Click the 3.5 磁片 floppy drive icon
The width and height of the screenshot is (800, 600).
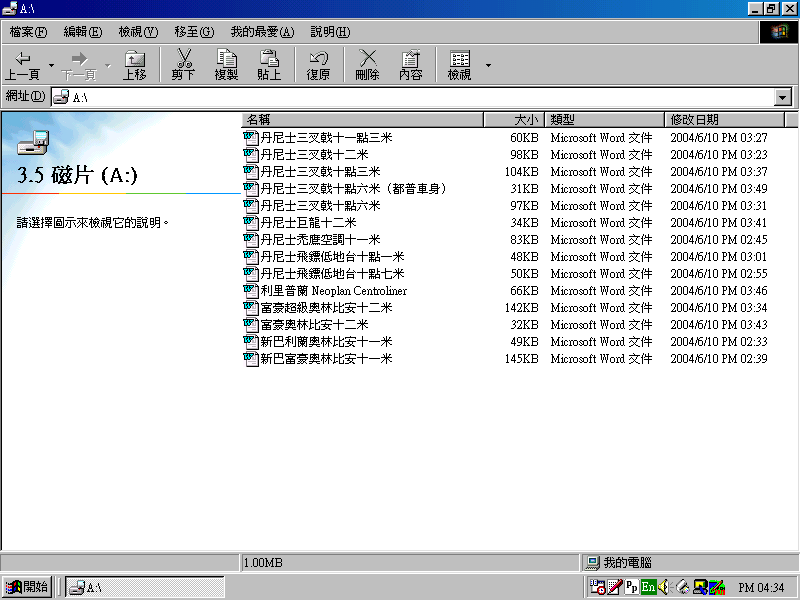[33, 142]
